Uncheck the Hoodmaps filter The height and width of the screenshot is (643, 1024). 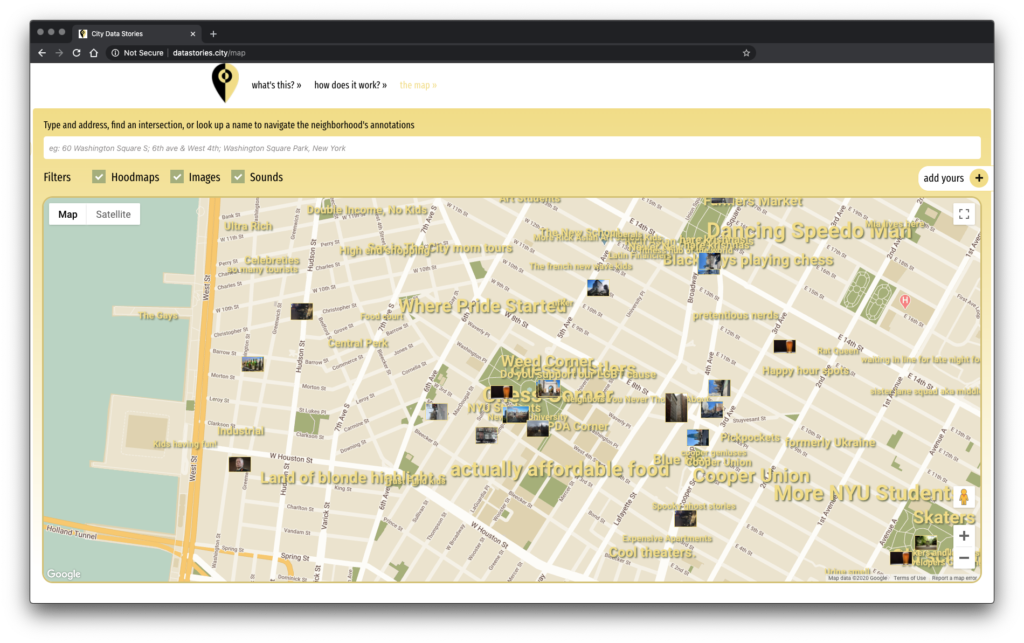coord(99,177)
